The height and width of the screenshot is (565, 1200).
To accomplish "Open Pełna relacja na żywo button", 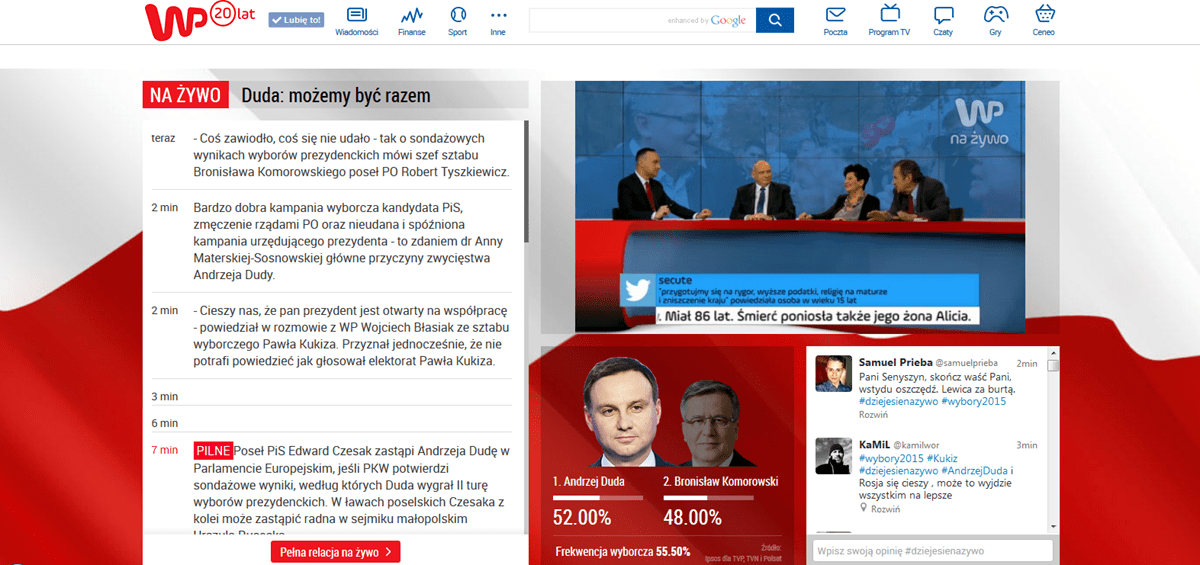I will [335, 551].
